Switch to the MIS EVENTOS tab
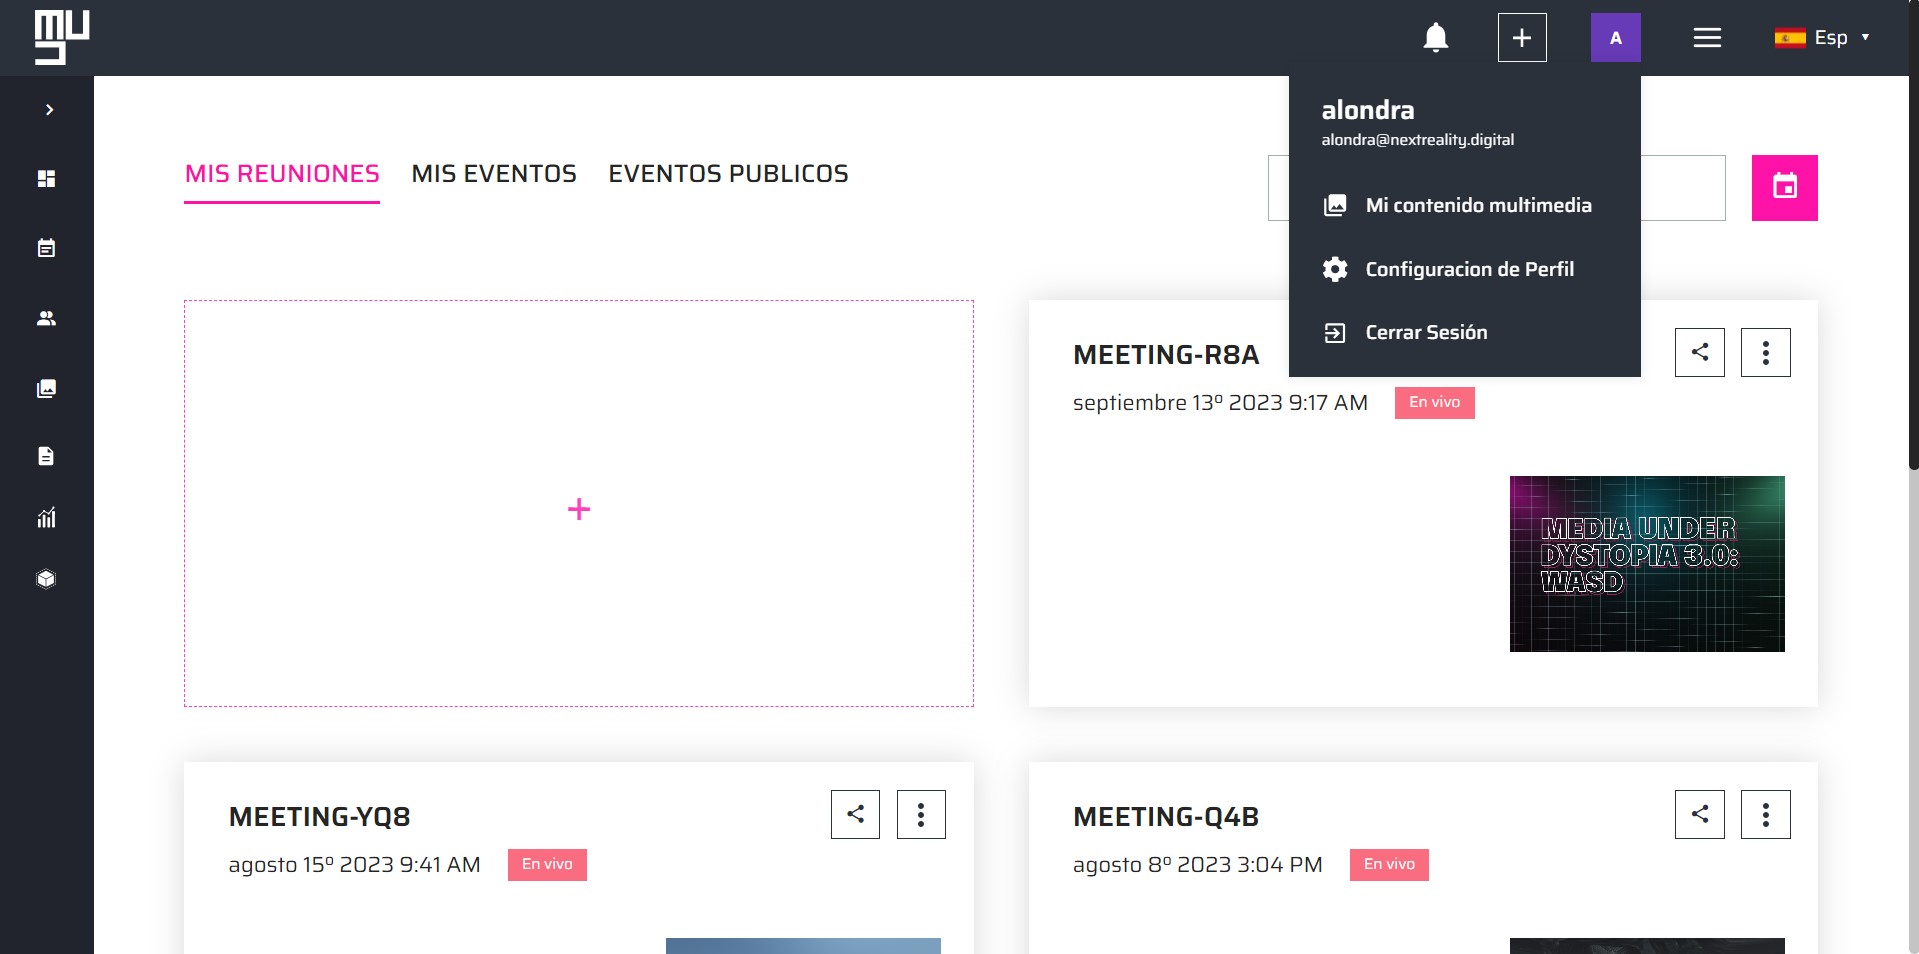This screenshot has height=954, width=1919. click(x=494, y=174)
